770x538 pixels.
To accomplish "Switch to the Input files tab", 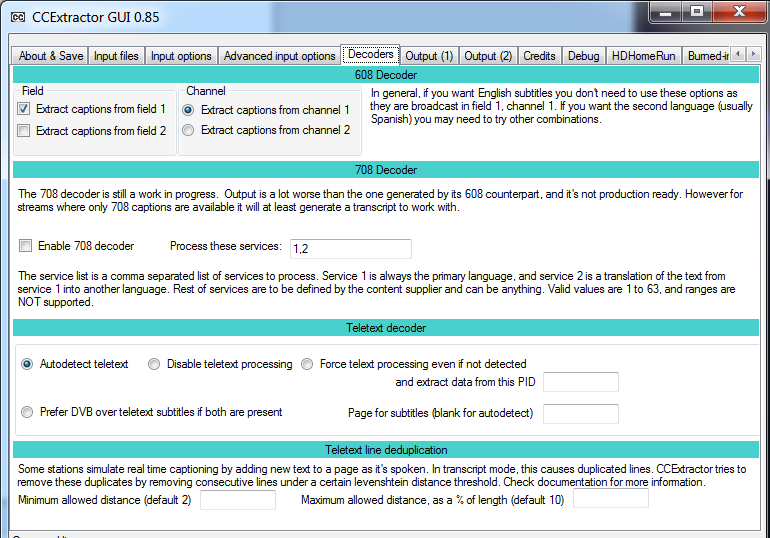I will click(x=116, y=56).
